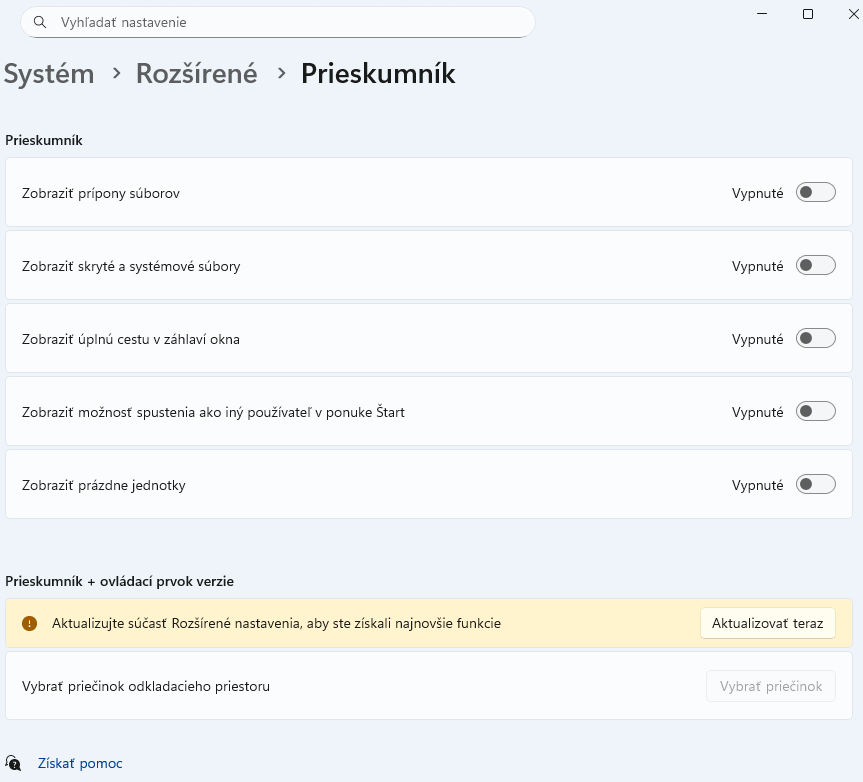Maximize the Settings window
This screenshot has height=782, width=863.
point(808,14)
